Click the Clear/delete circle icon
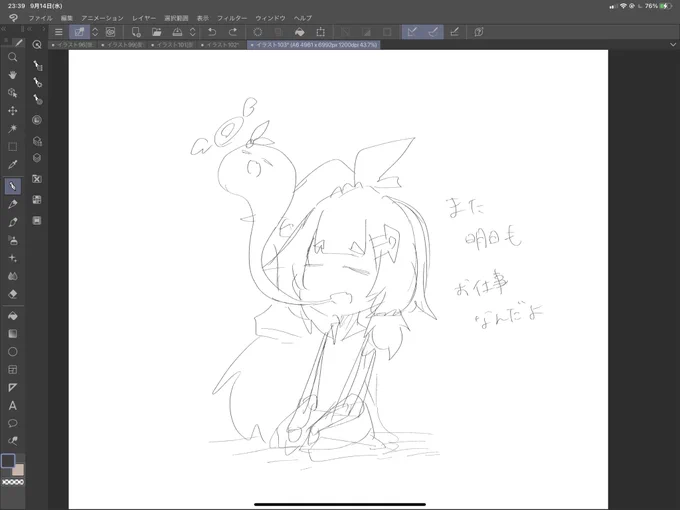680x510 pixels. [x=258, y=32]
